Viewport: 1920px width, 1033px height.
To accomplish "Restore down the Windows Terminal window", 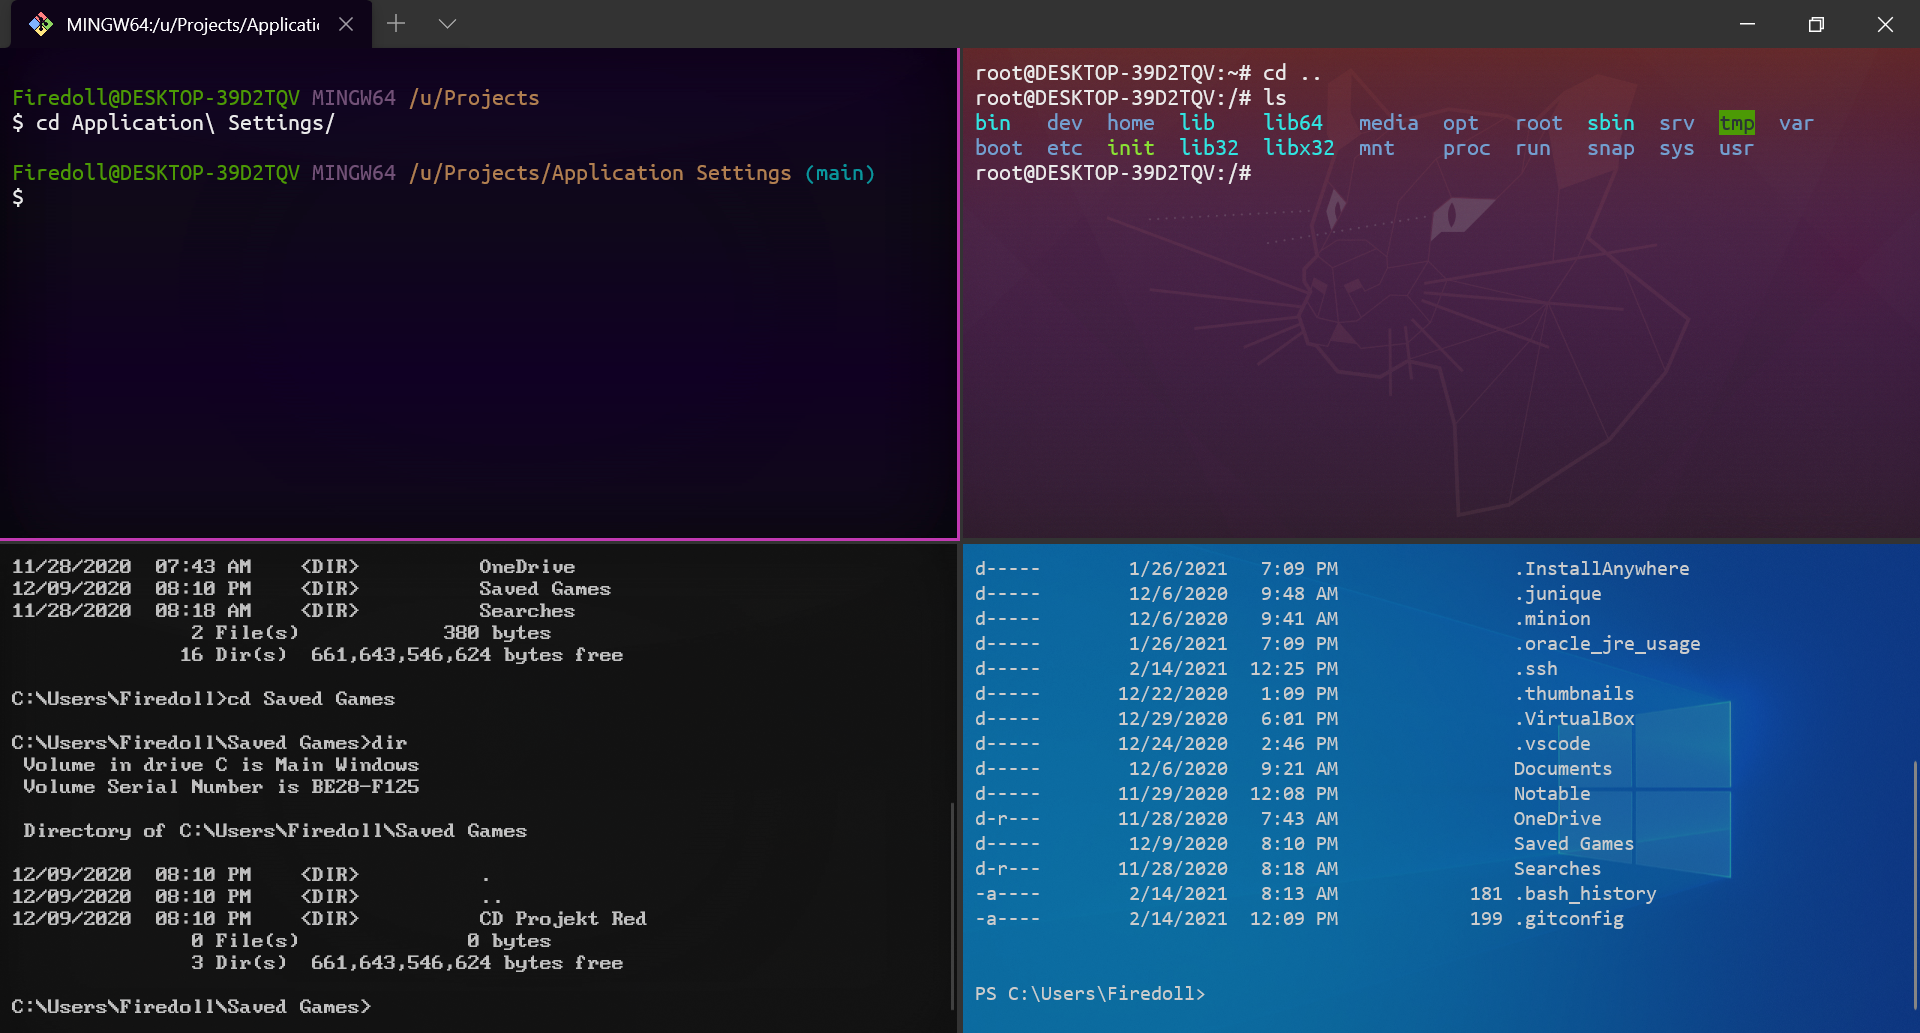I will pos(1816,24).
